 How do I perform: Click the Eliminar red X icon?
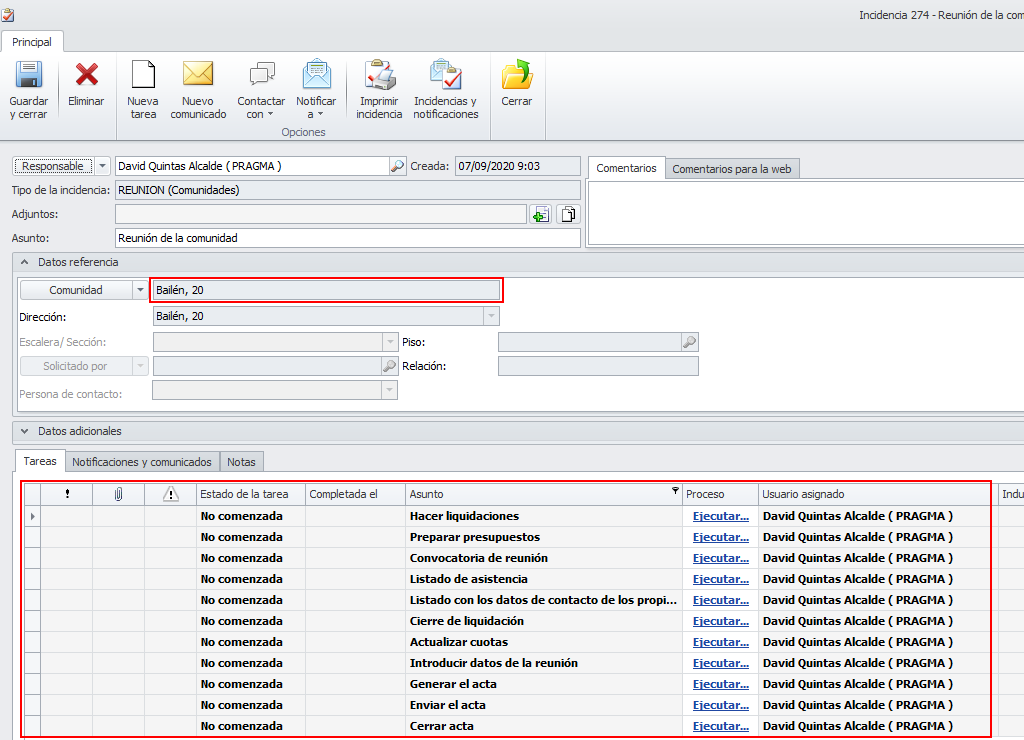click(x=86, y=76)
